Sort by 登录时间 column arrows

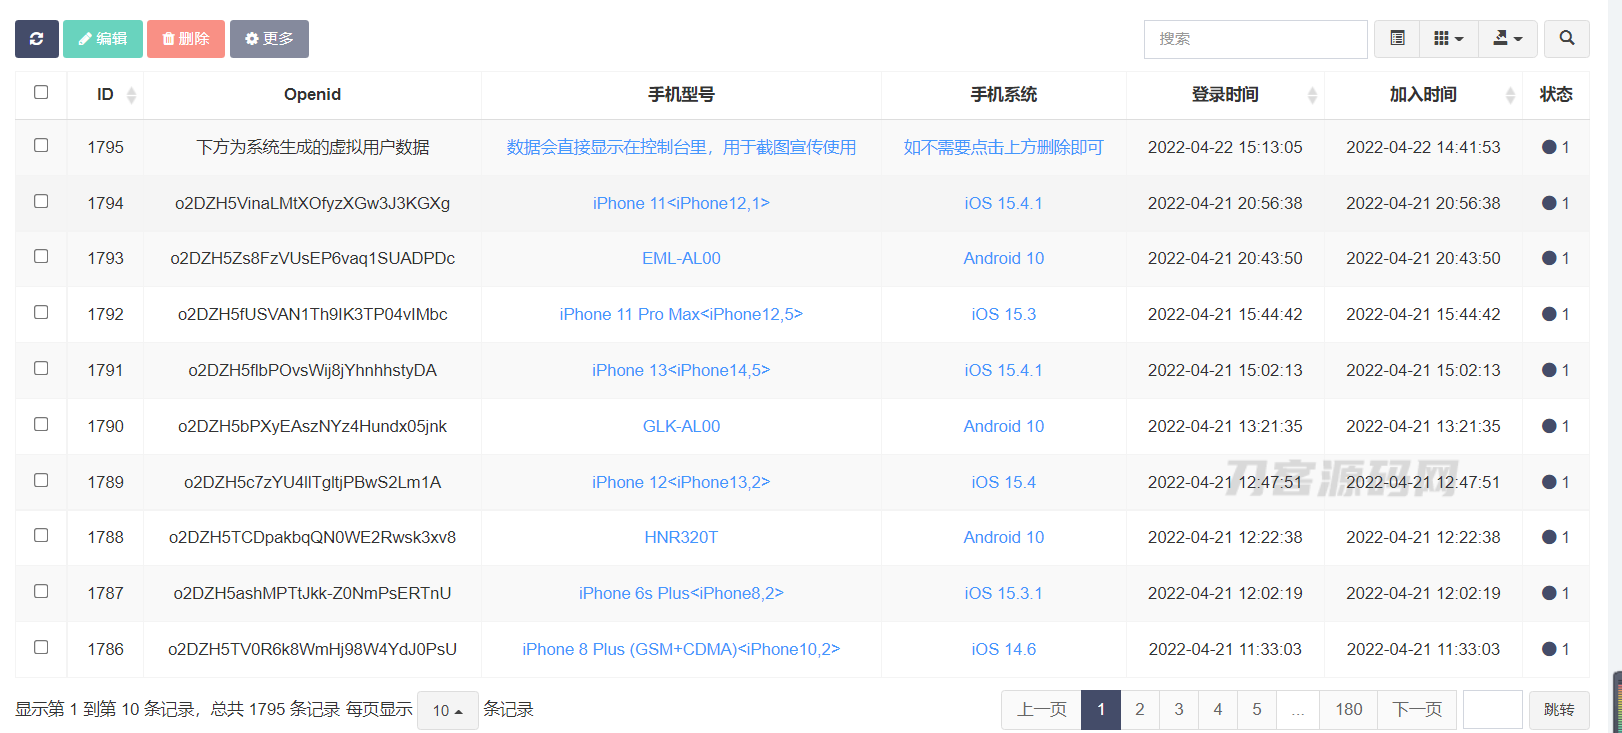pyautogui.click(x=1312, y=95)
